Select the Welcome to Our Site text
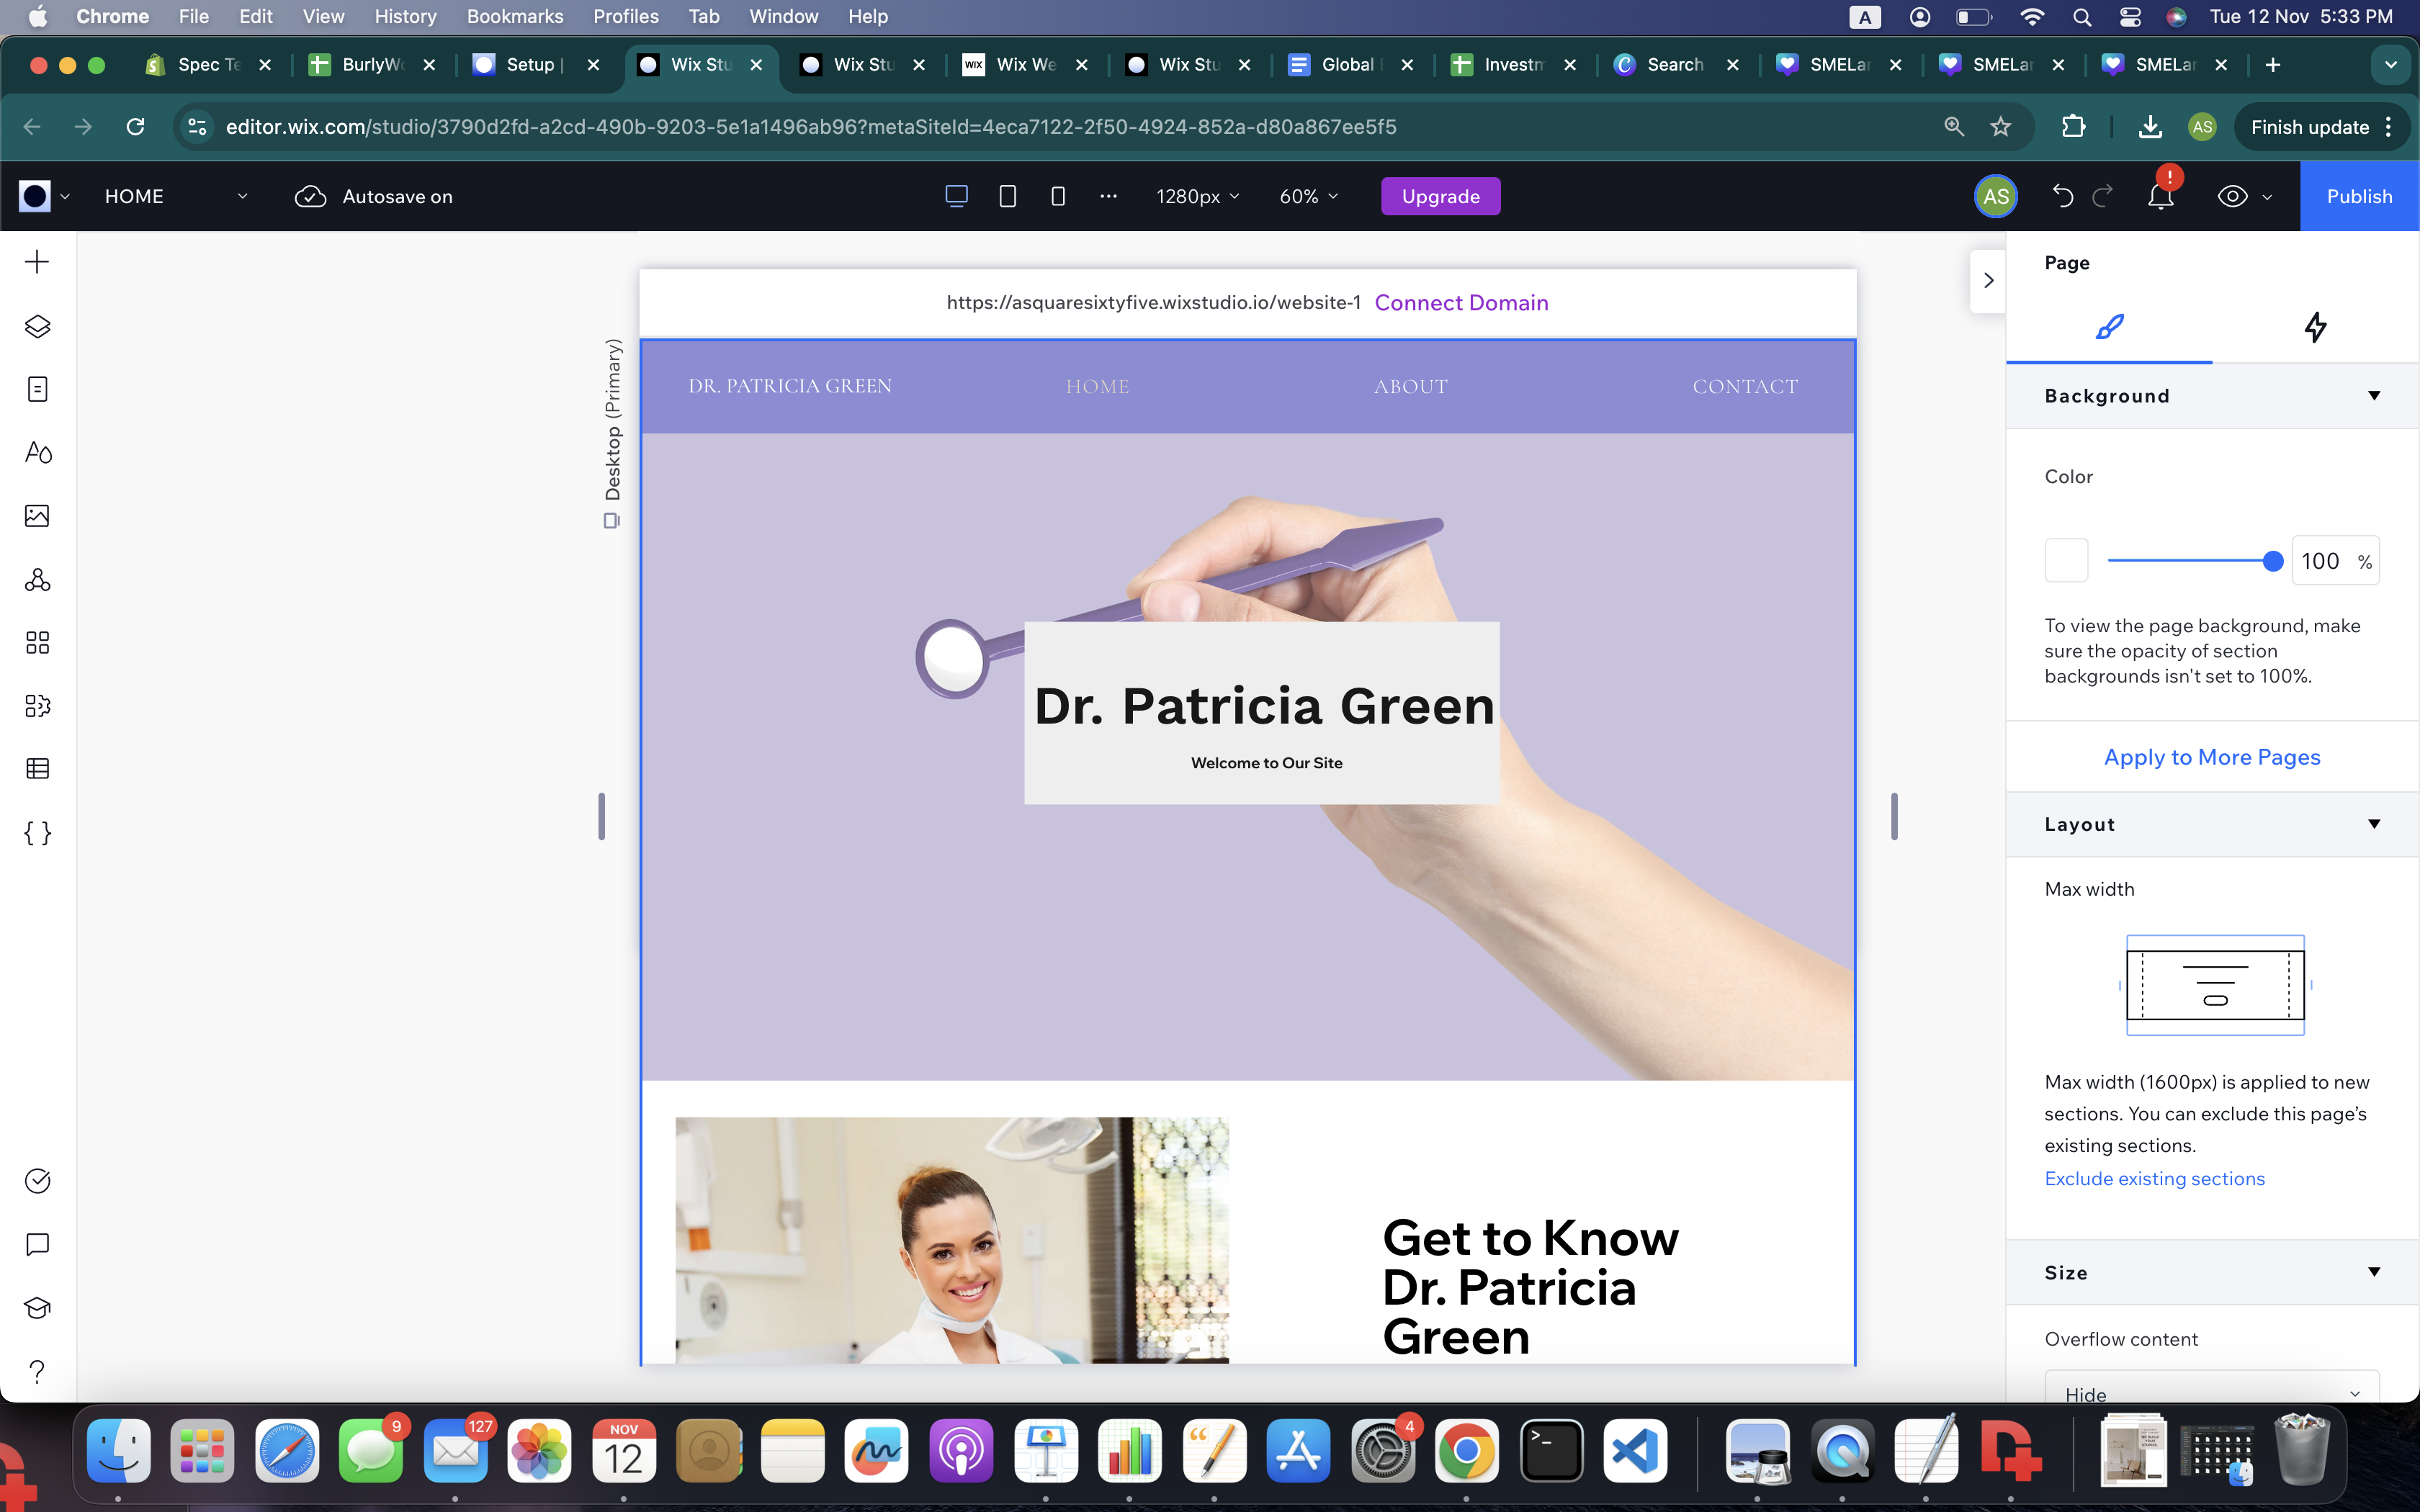Viewport: 2420px width, 1512px height. pyautogui.click(x=1266, y=763)
